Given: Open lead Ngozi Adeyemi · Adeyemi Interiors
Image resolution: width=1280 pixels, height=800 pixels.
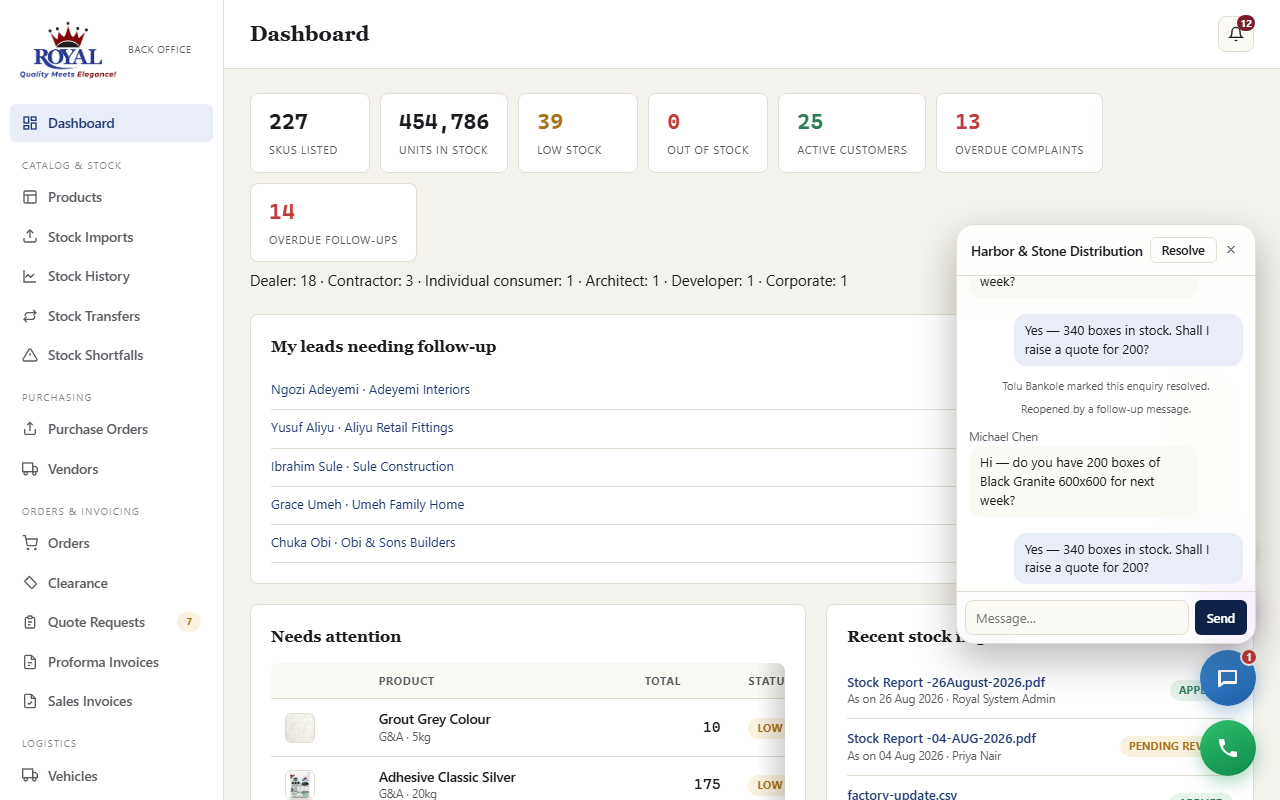Looking at the screenshot, I should click(370, 389).
